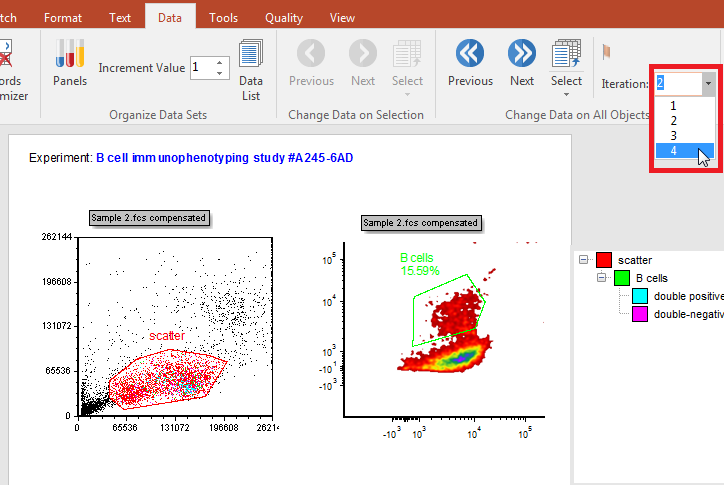Collapse the scatter gate tree node
724x485 pixels.
[x=583, y=260]
